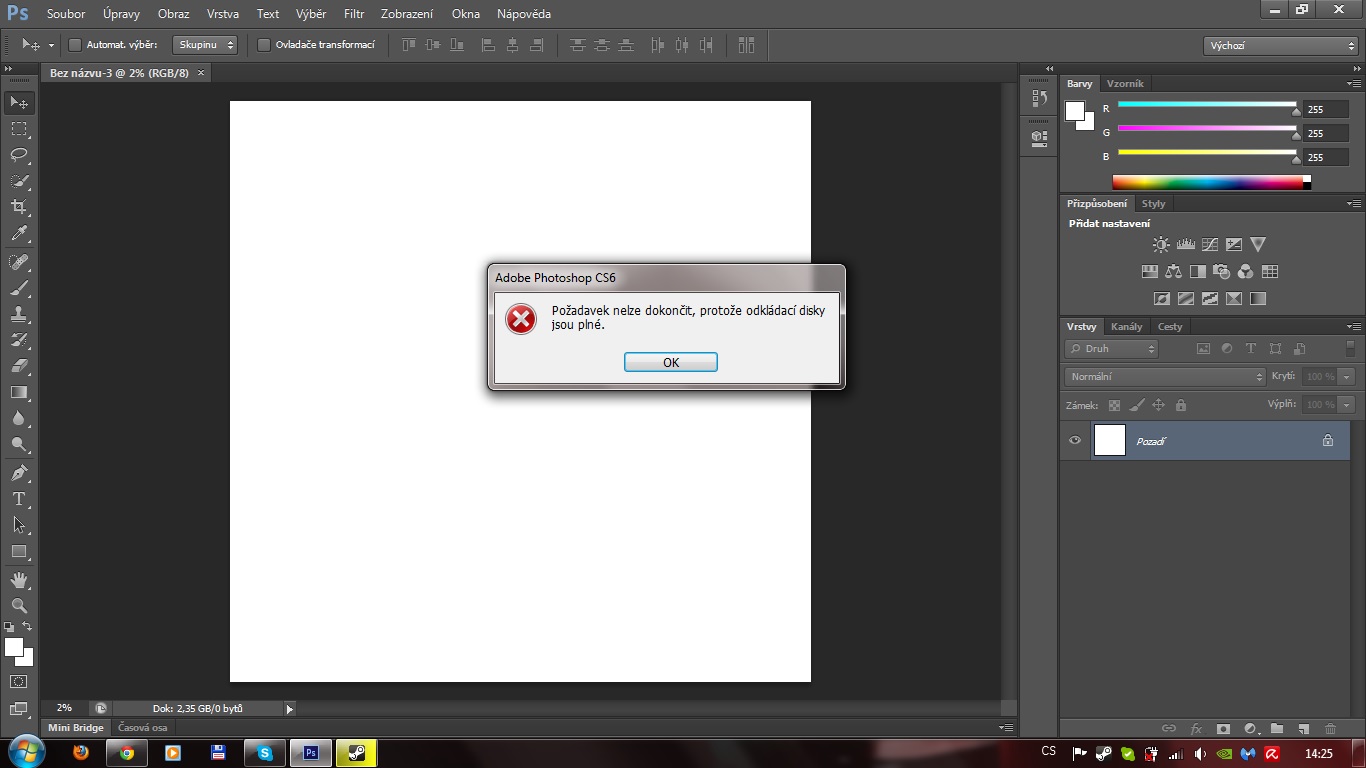1366x768 pixels.
Task: Select the Horizontal Type tool
Action: [19, 498]
